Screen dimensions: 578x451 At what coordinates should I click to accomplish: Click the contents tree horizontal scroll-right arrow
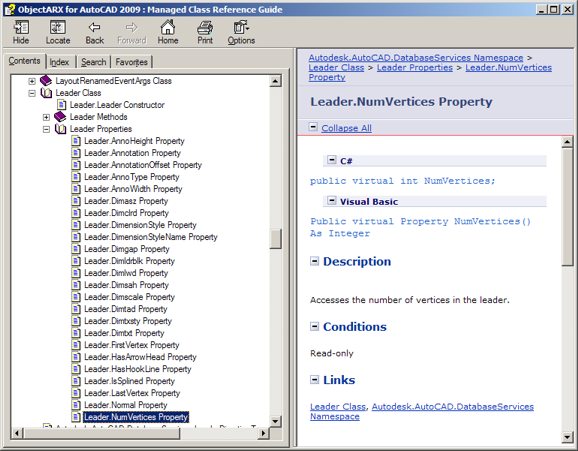263,433
